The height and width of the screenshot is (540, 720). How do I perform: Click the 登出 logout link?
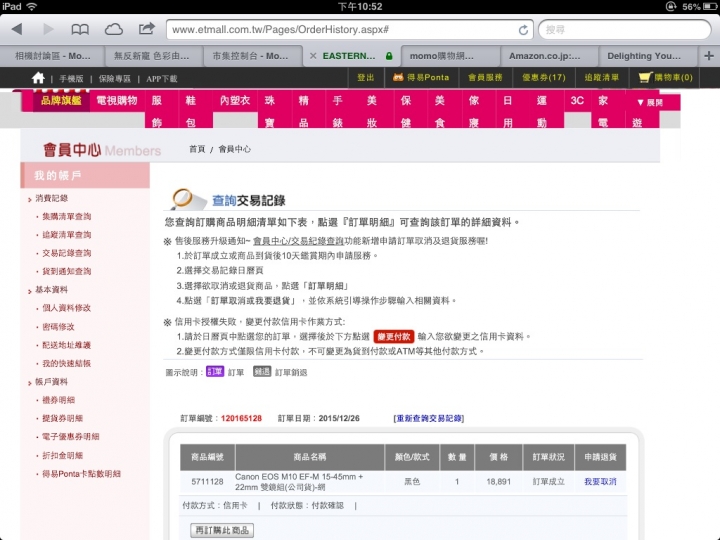pos(366,77)
